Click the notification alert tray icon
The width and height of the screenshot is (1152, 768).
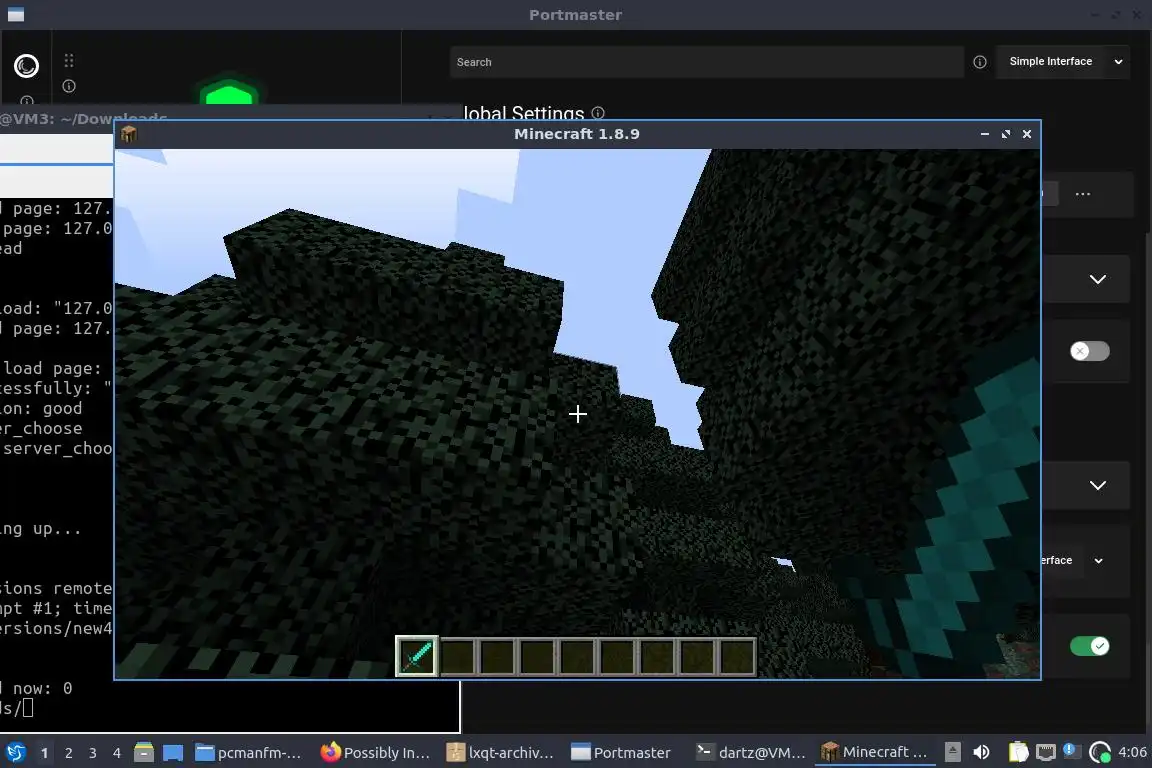1070,750
